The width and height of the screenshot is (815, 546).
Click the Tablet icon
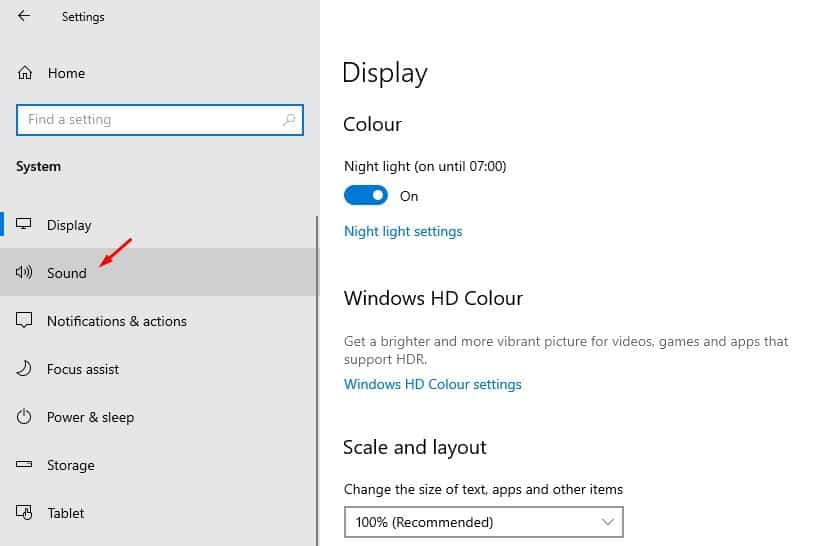(24, 513)
